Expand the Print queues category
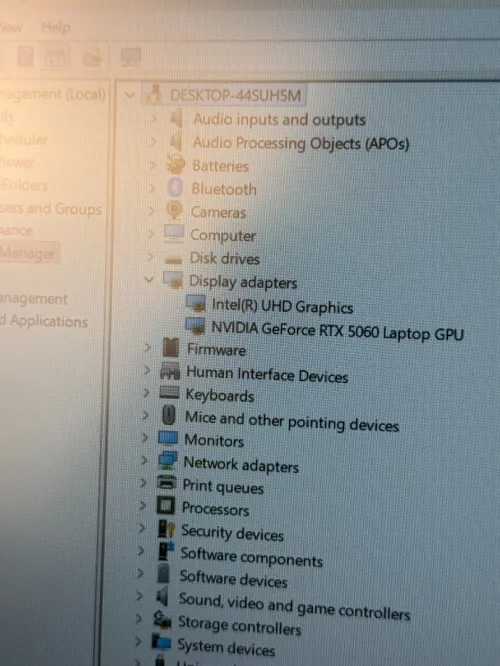This screenshot has width=500, height=666. 143,483
